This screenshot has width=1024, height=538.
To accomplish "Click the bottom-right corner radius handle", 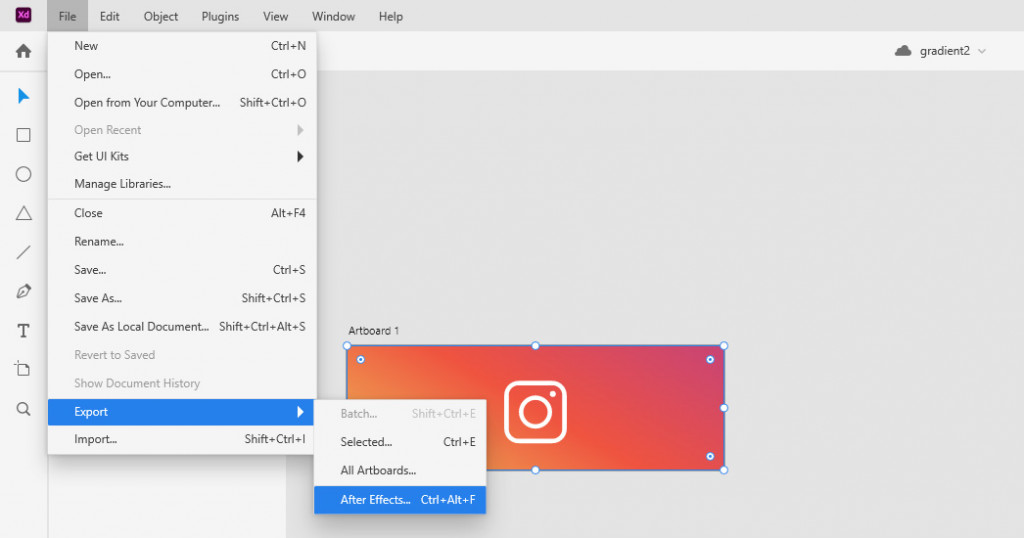I will click(710, 456).
